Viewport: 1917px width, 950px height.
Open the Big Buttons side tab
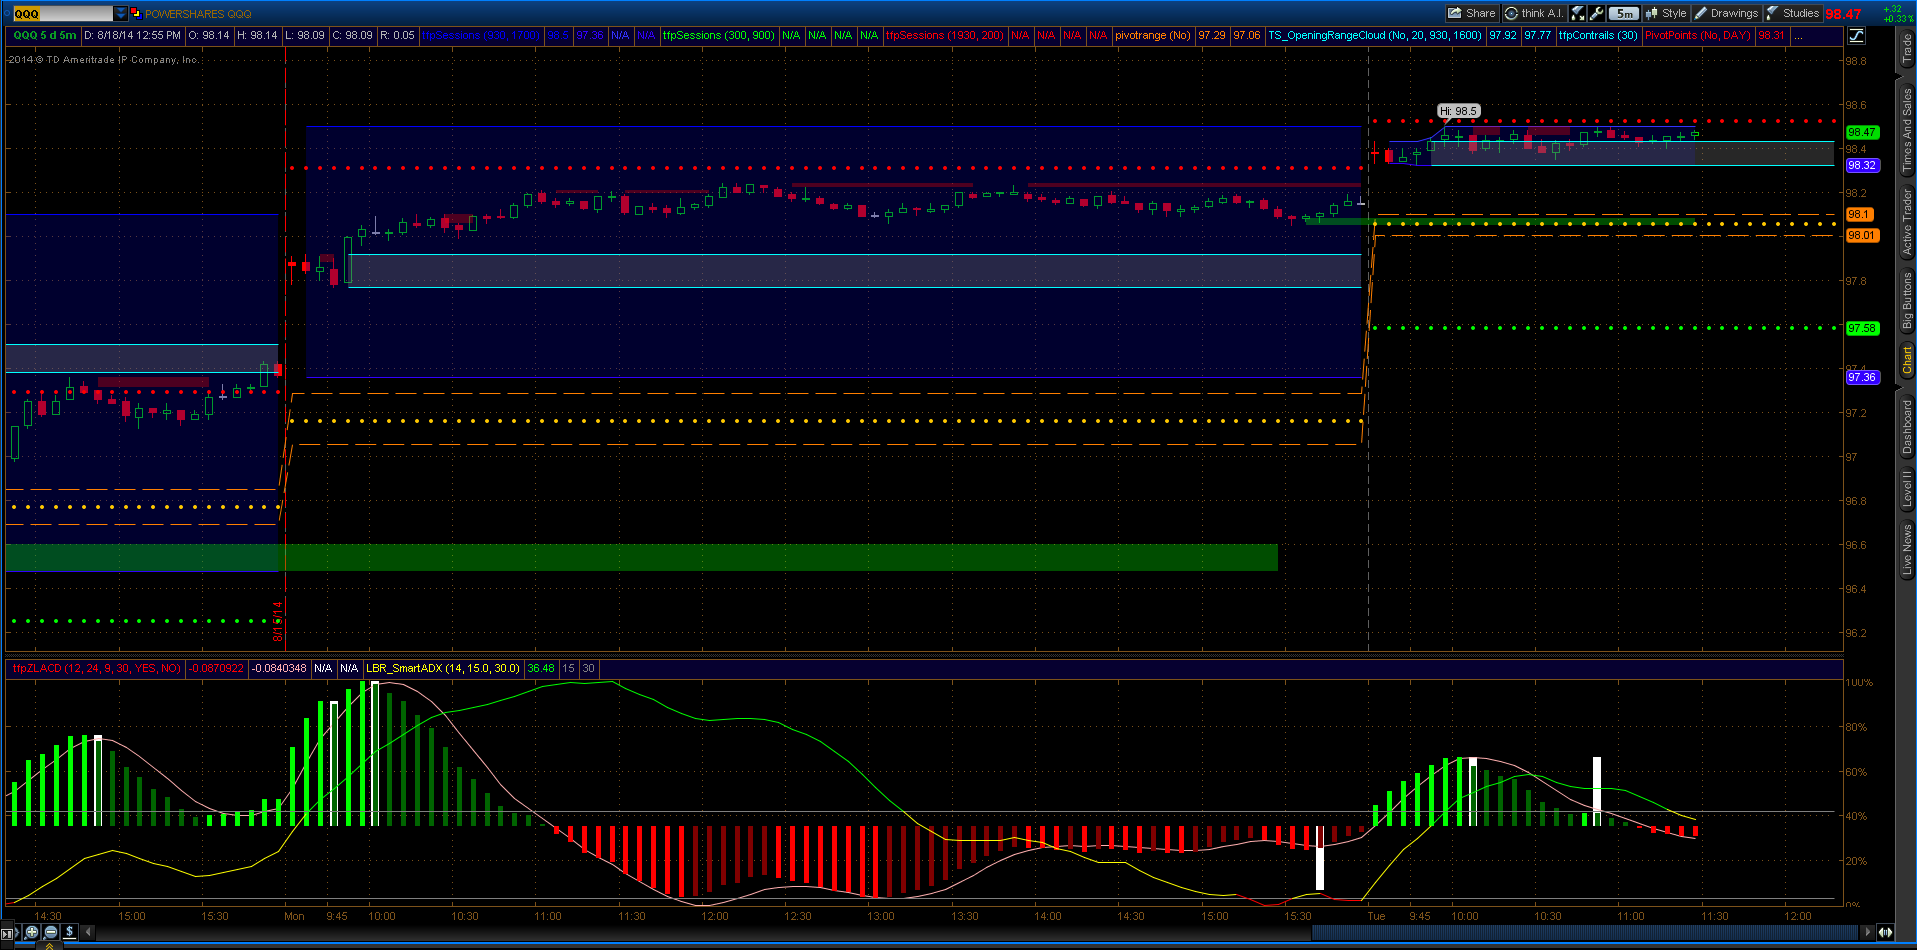tap(1907, 301)
